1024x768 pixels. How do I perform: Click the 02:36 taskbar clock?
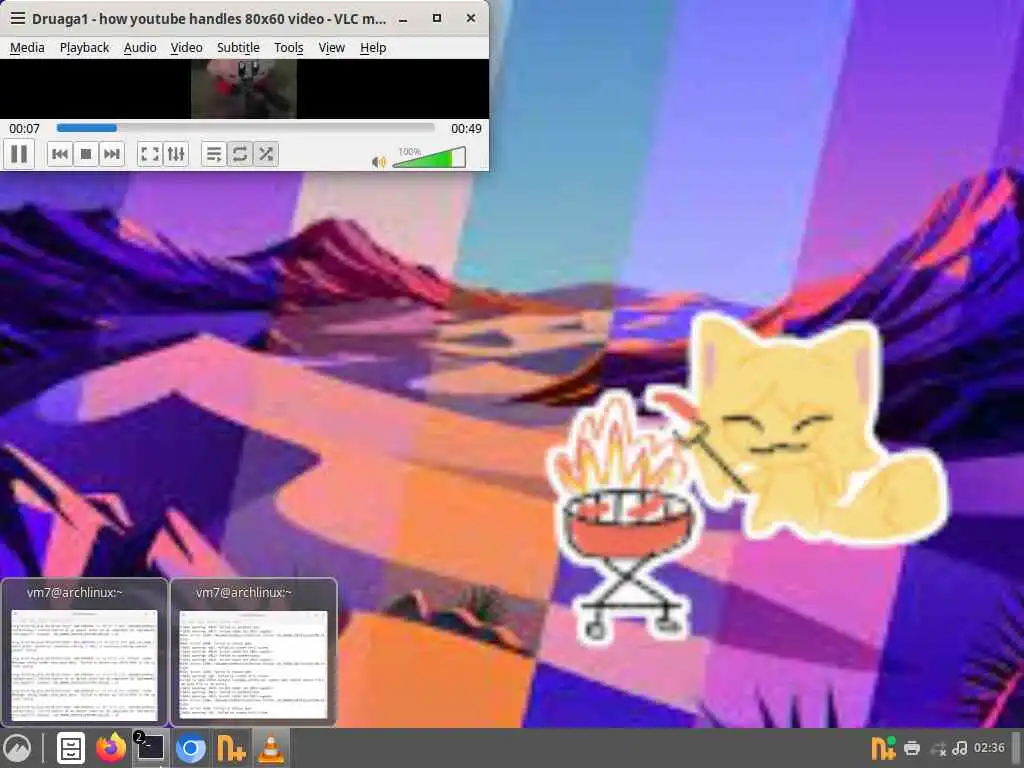pos(989,748)
